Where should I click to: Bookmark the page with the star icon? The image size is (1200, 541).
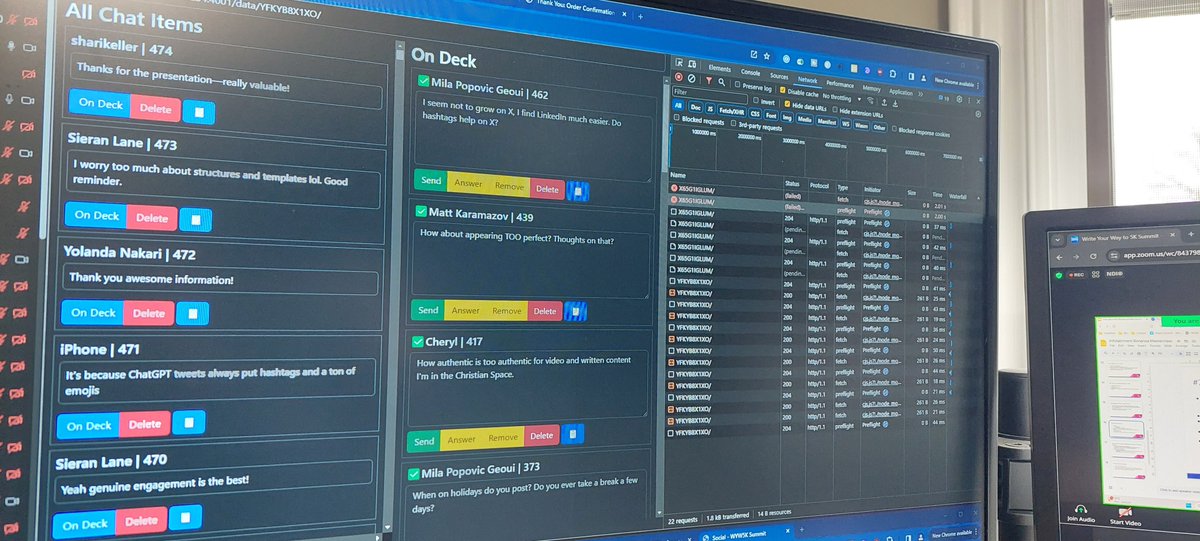766,56
